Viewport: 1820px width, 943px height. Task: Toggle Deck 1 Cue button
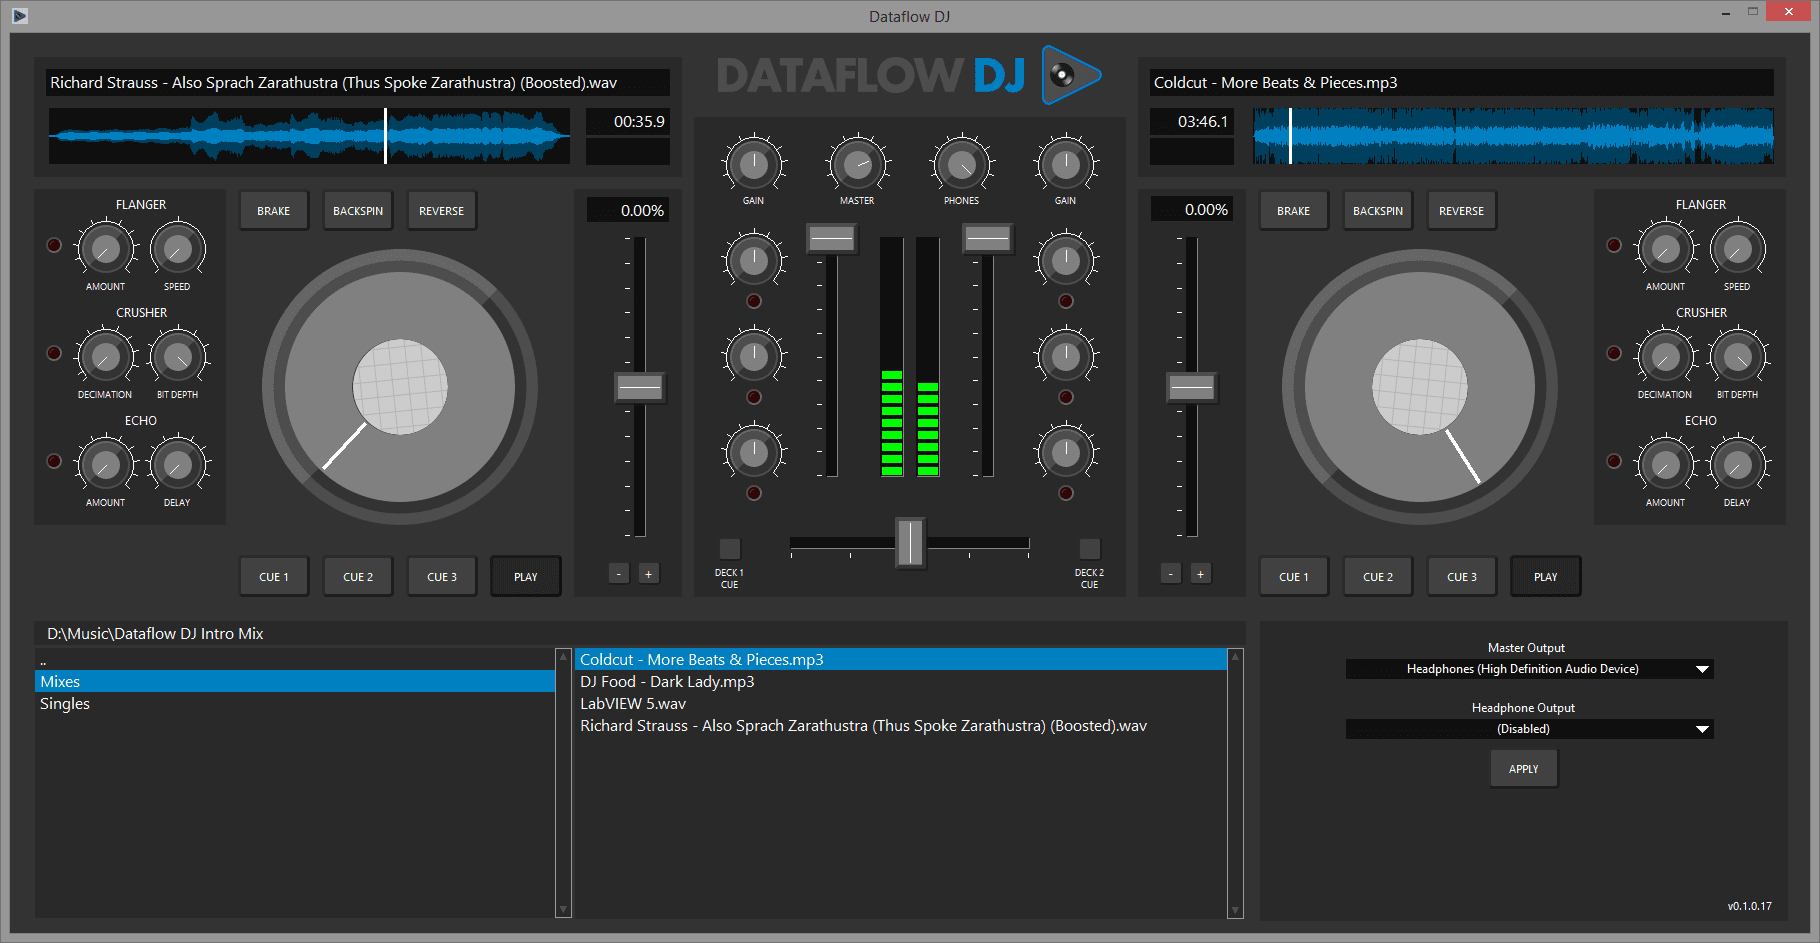(x=730, y=548)
